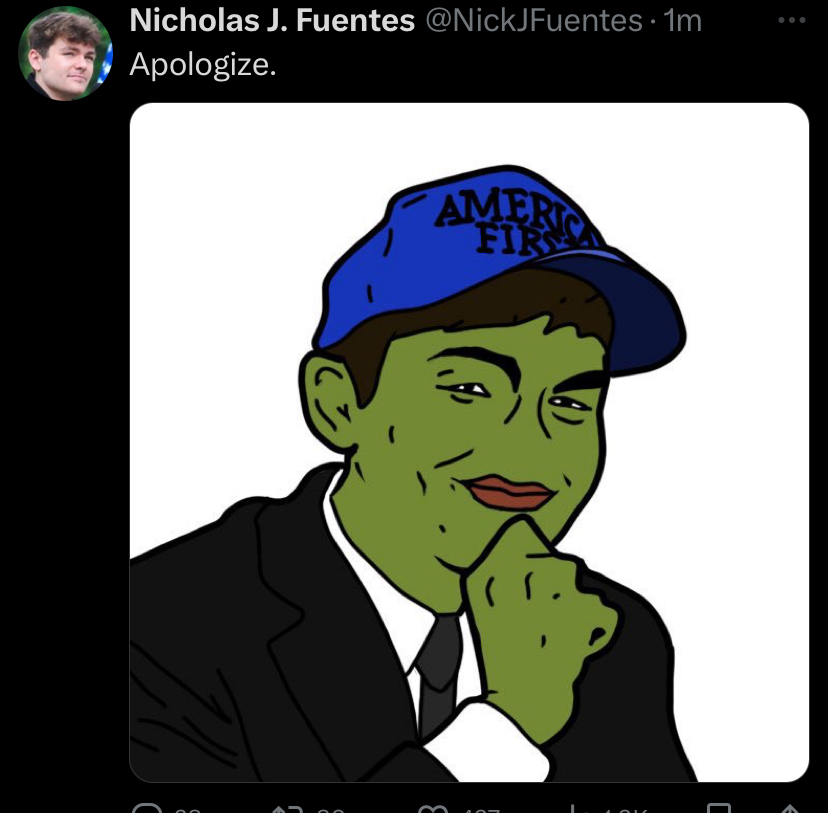Tap the "Apologize." tweet text
The width and height of the screenshot is (828, 813).
[x=203, y=65]
